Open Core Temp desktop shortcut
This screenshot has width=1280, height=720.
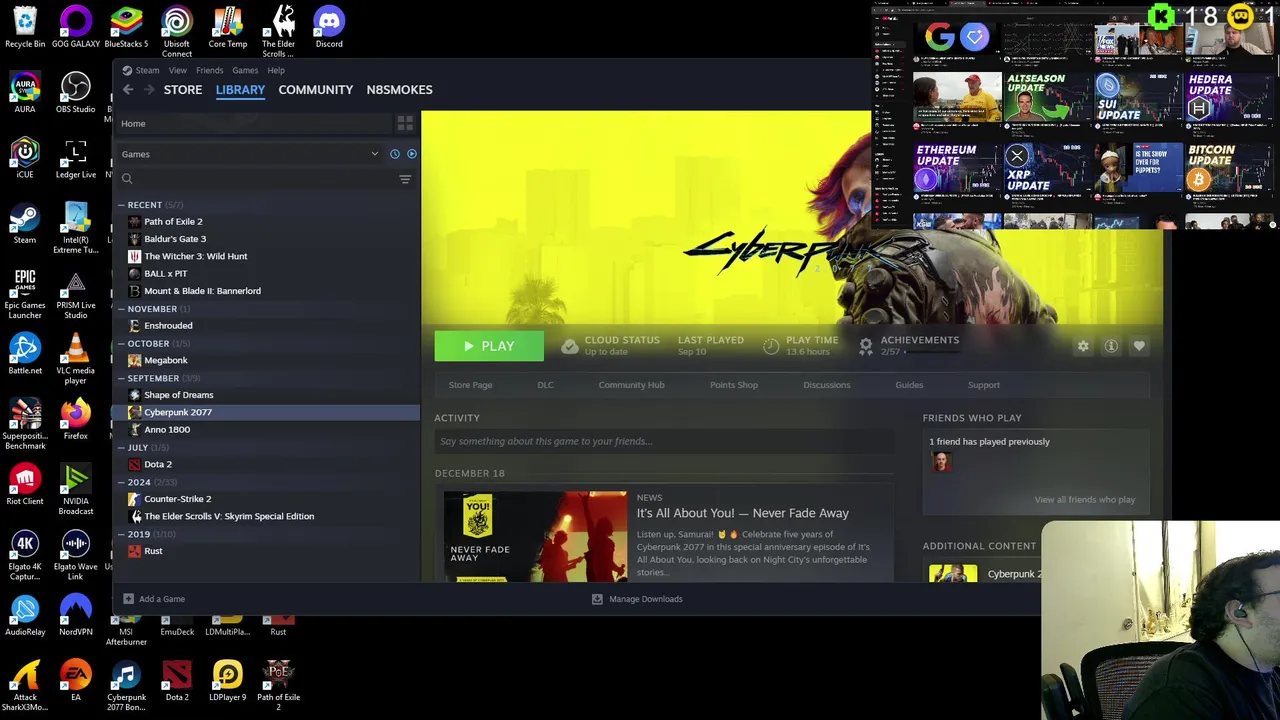228,28
